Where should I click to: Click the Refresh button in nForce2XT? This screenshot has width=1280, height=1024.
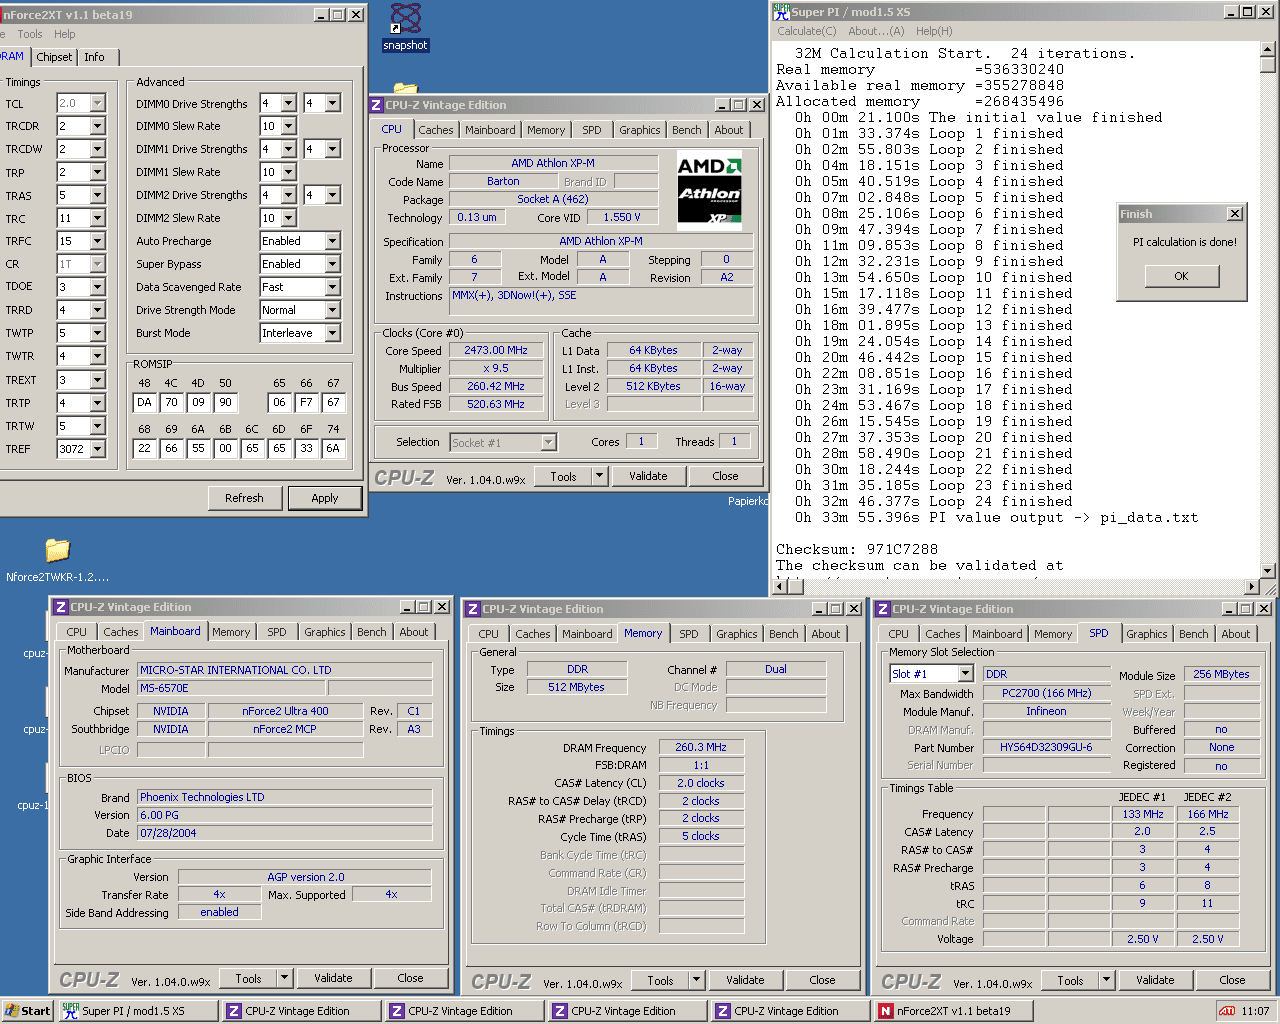(x=244, y=498)
